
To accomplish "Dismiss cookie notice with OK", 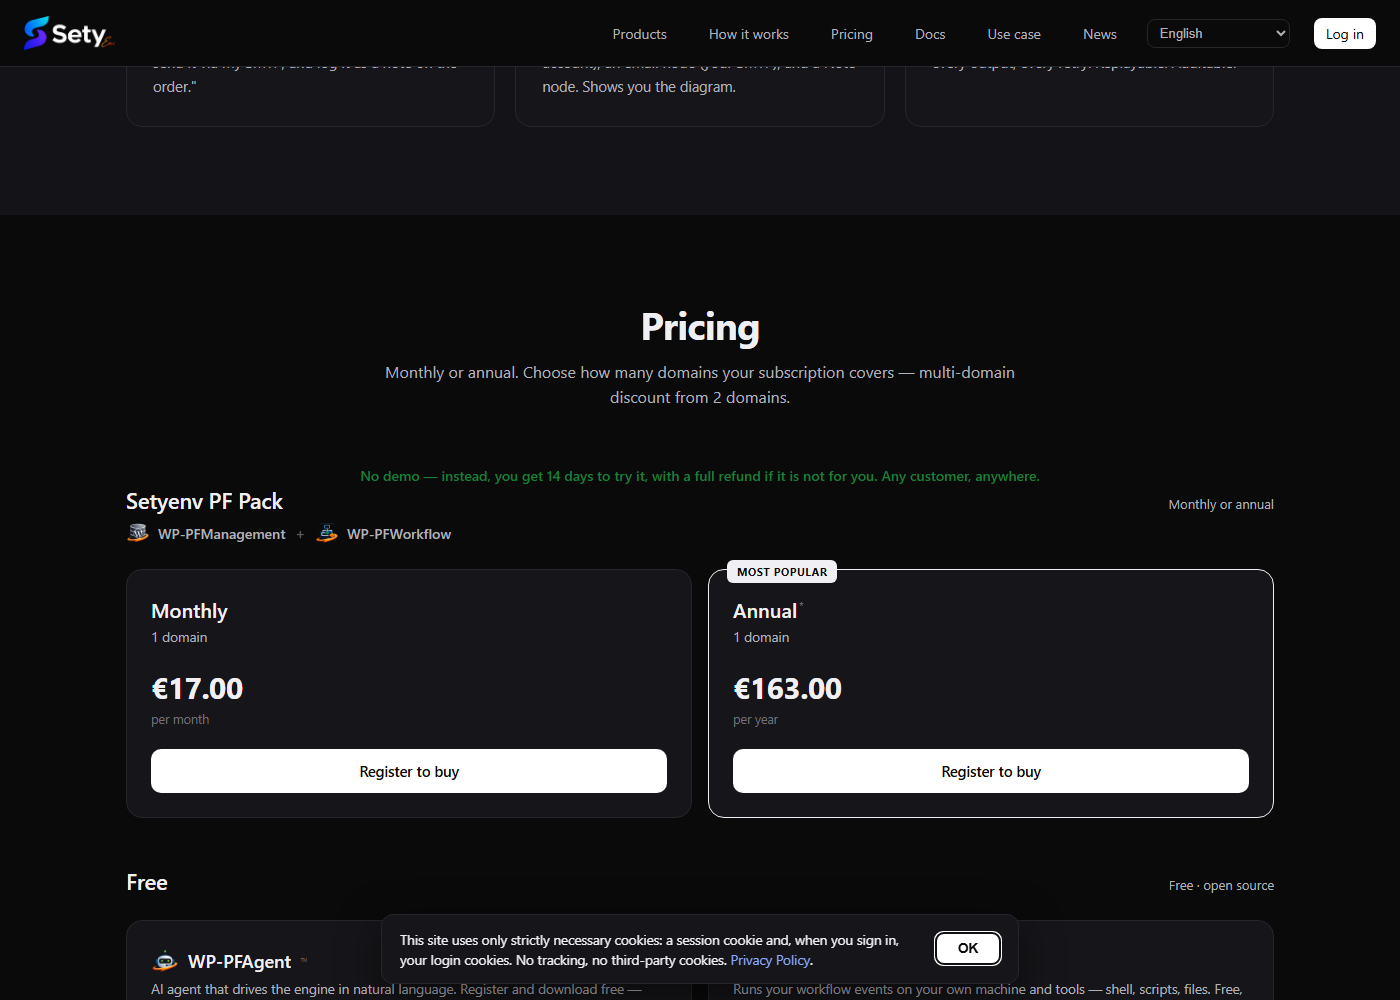I will coord(968,948).
